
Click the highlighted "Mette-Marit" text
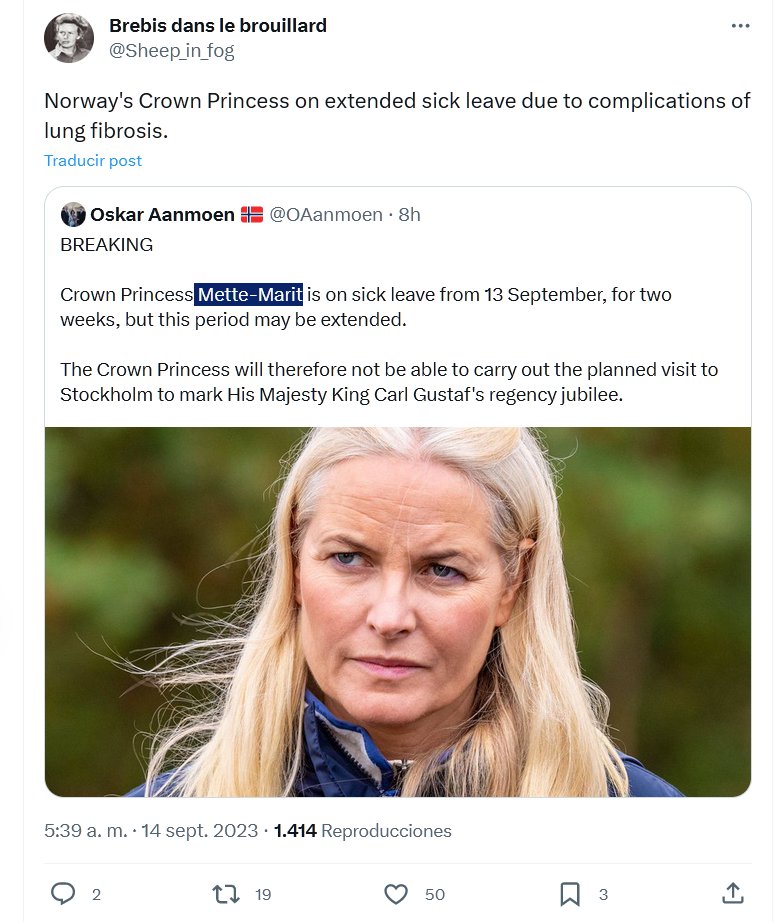(248, 294)
